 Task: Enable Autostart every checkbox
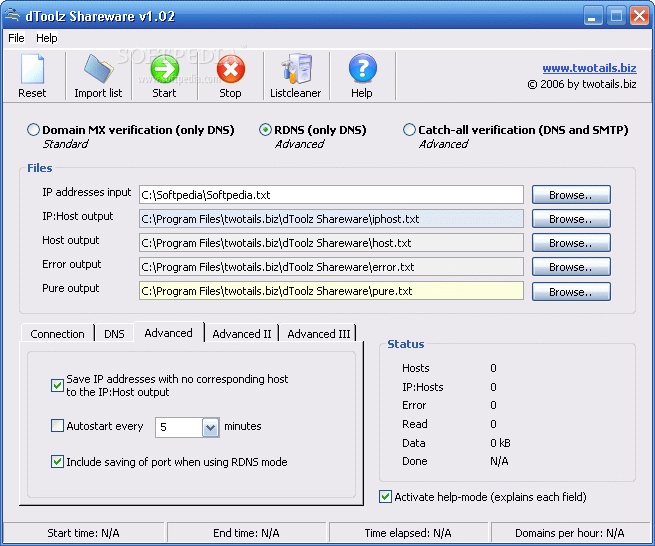coord(57,426)
